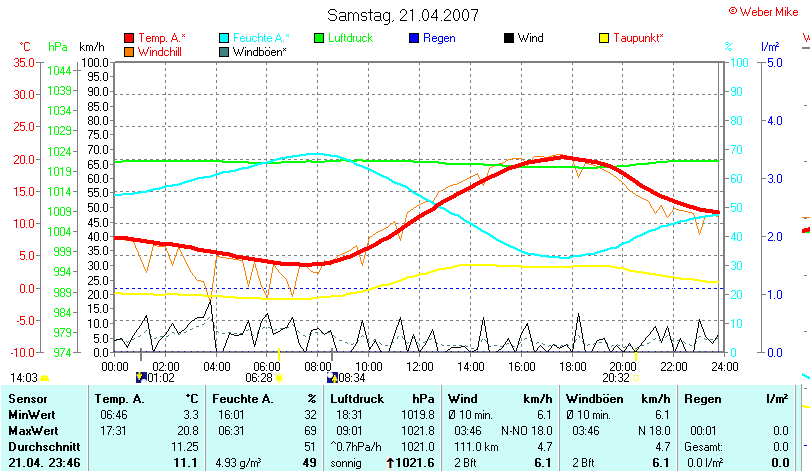Click the green hPa axis unit label
This screenshot has height=471, width=810.
coord(58,47)
